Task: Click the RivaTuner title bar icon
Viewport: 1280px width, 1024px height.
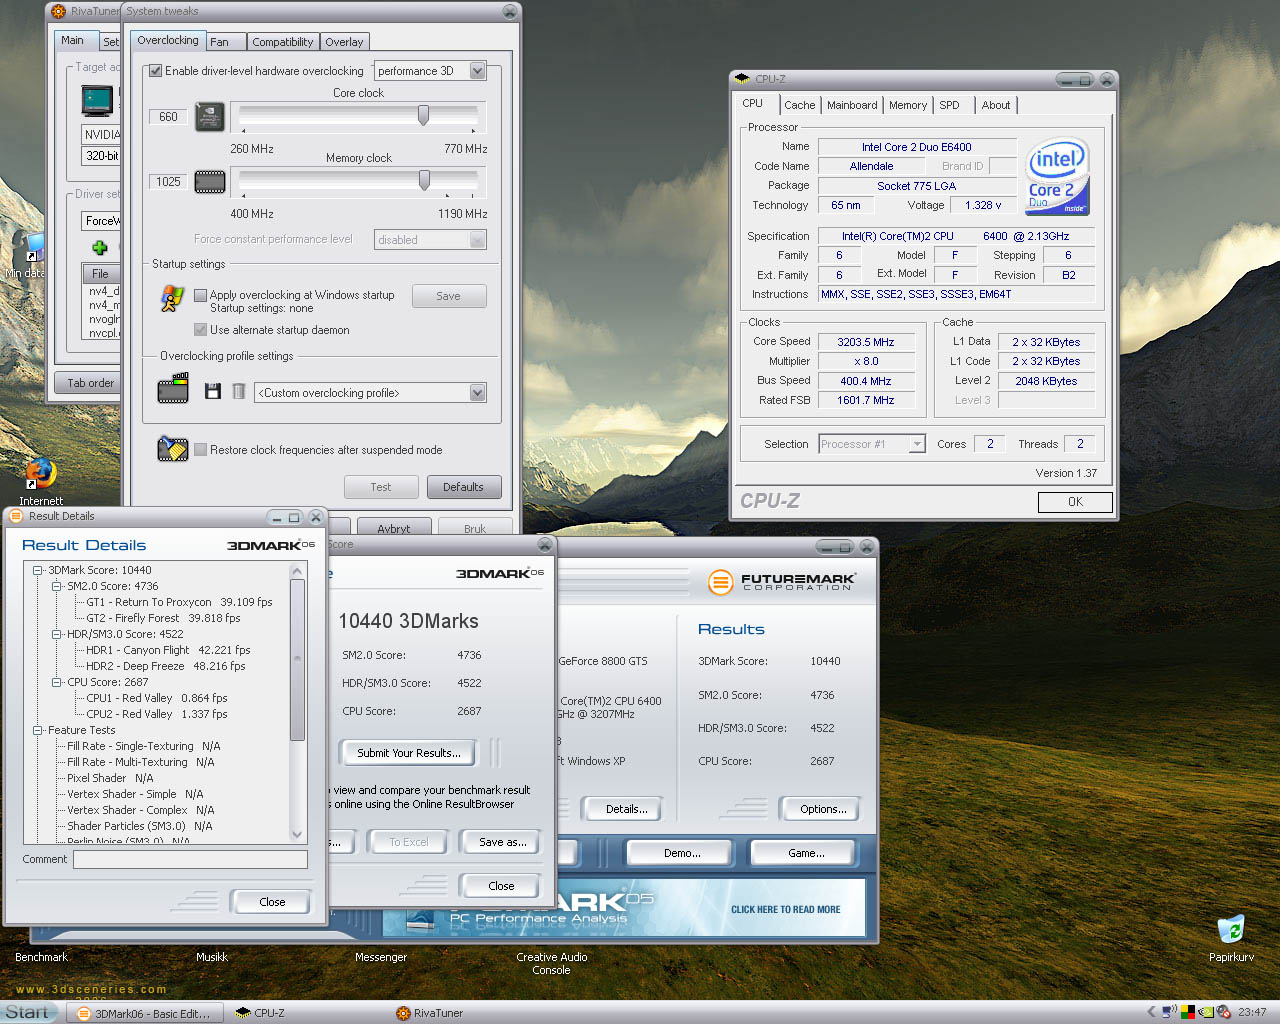Action: 60,11
